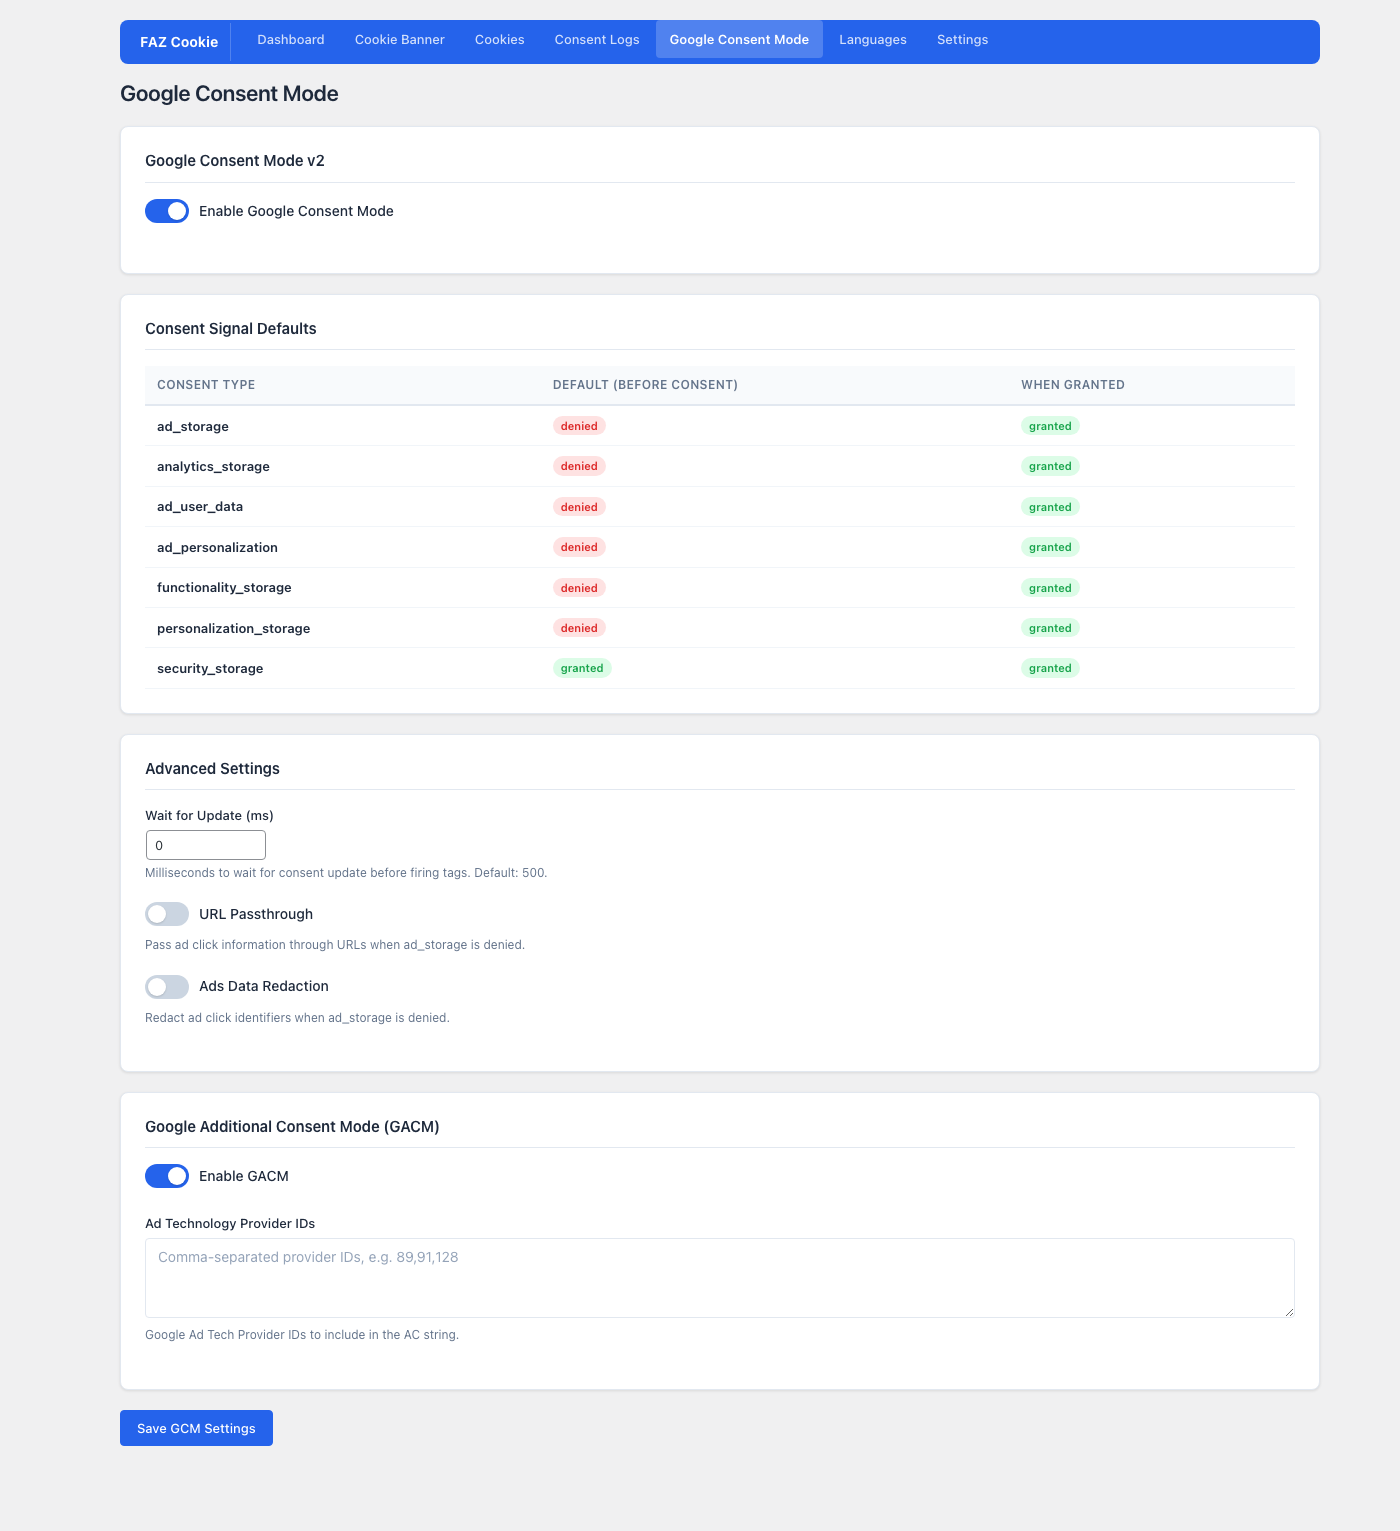1400x1531 pixels.
Task: Click the FAZ Cookie brand title
Action: [x=179, y=42]
